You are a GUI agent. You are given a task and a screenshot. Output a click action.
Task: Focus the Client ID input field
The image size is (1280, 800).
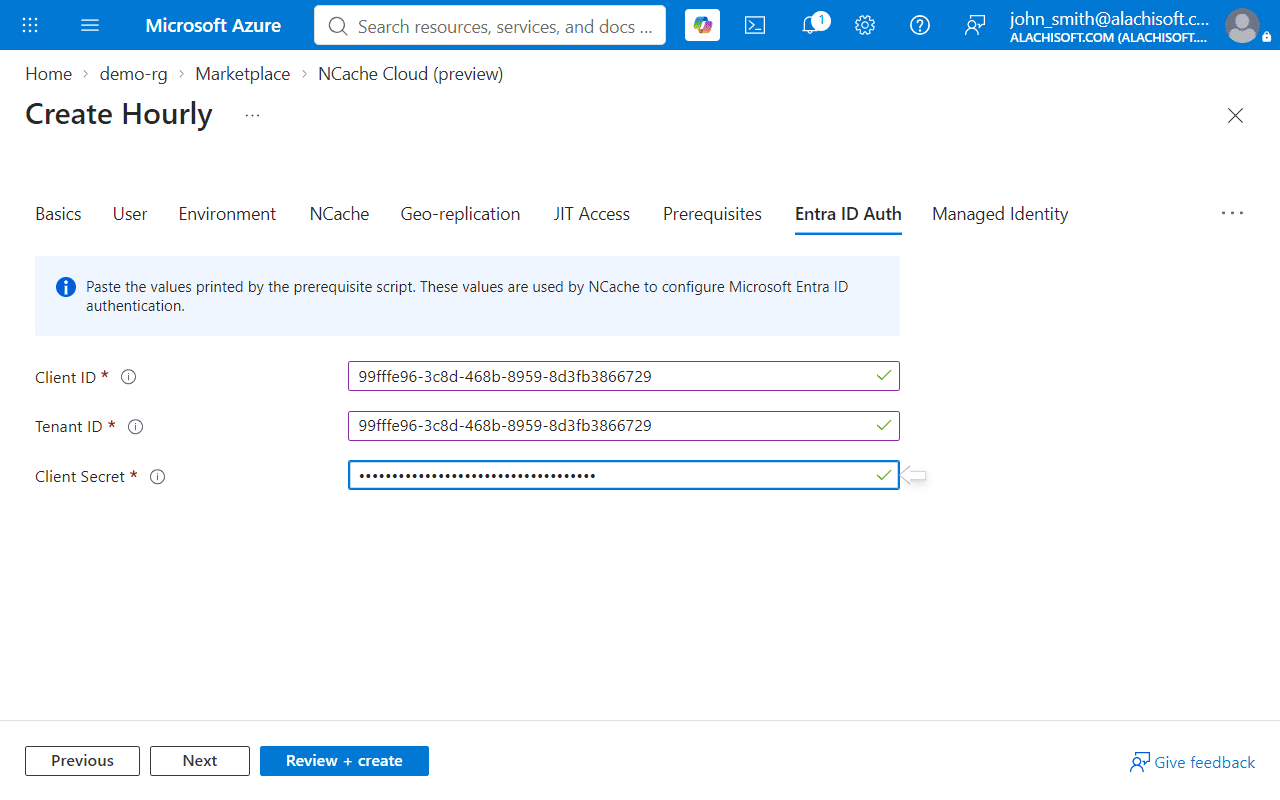point(624,376)
